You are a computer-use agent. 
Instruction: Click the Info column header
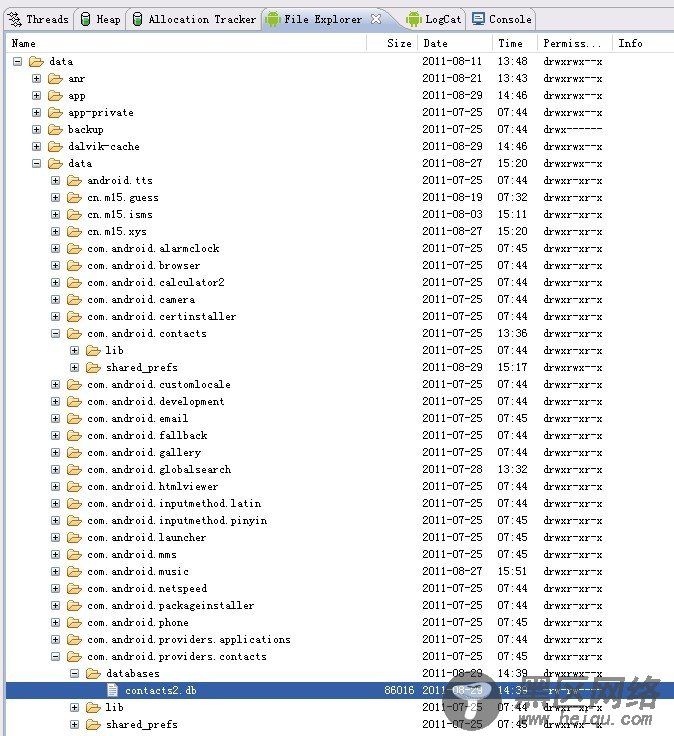click(x=643, y=43)
